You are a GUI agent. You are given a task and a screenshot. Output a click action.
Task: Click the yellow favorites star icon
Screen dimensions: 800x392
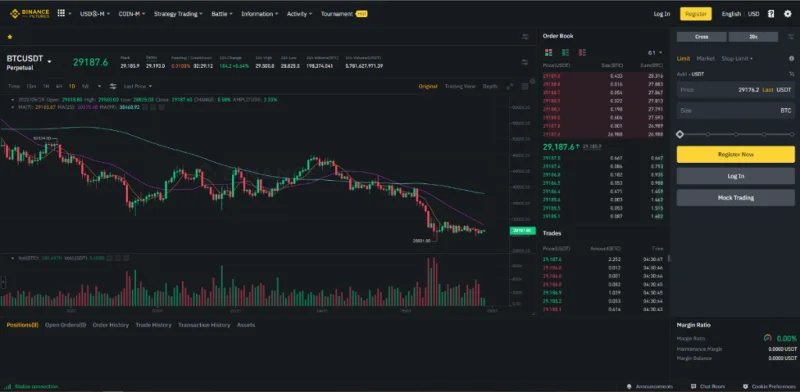click(x=10, y=37)
